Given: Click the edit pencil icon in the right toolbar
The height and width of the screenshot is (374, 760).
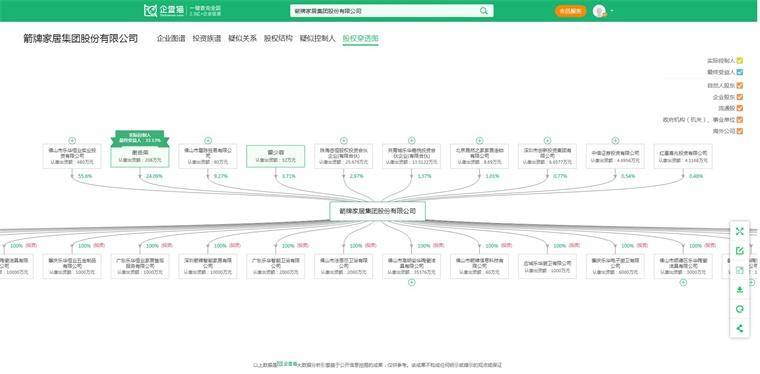Looking at the screenshot, I should pos(740,251).
